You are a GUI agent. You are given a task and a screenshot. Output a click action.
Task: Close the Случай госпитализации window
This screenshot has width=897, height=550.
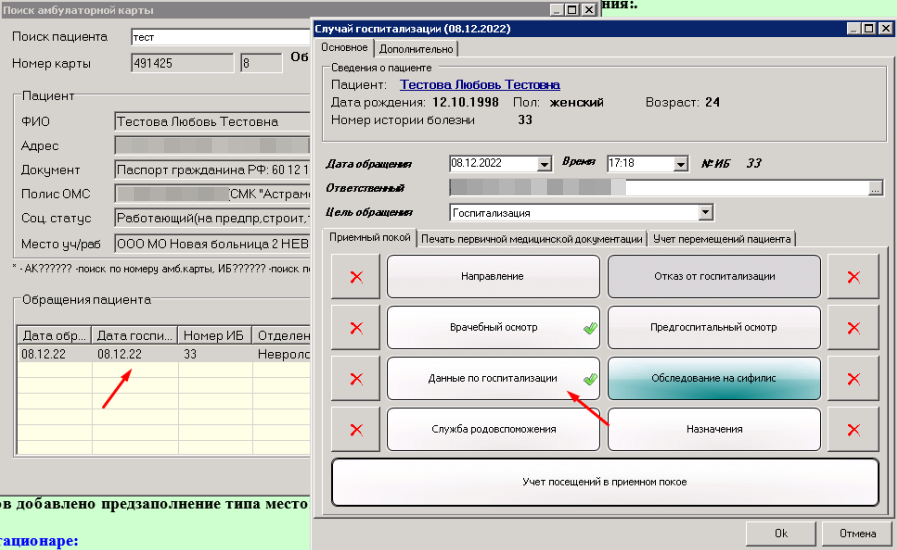point(886,28)
